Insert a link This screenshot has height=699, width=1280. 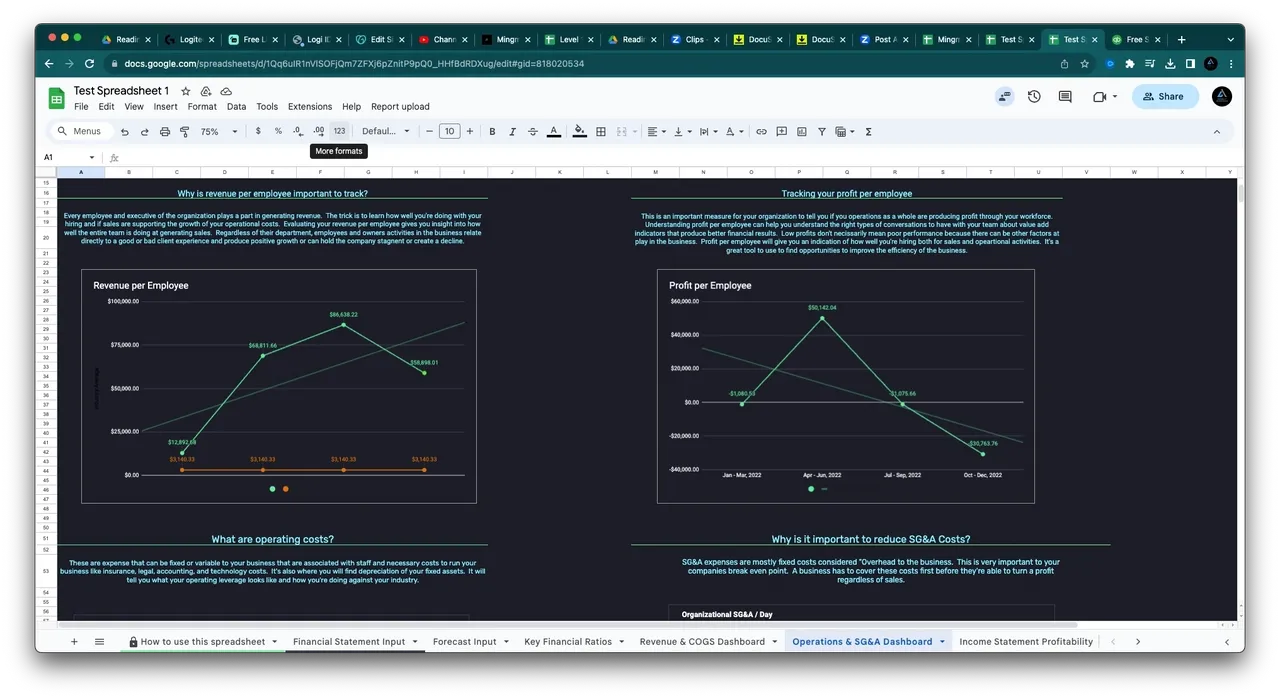click(761, 131)
